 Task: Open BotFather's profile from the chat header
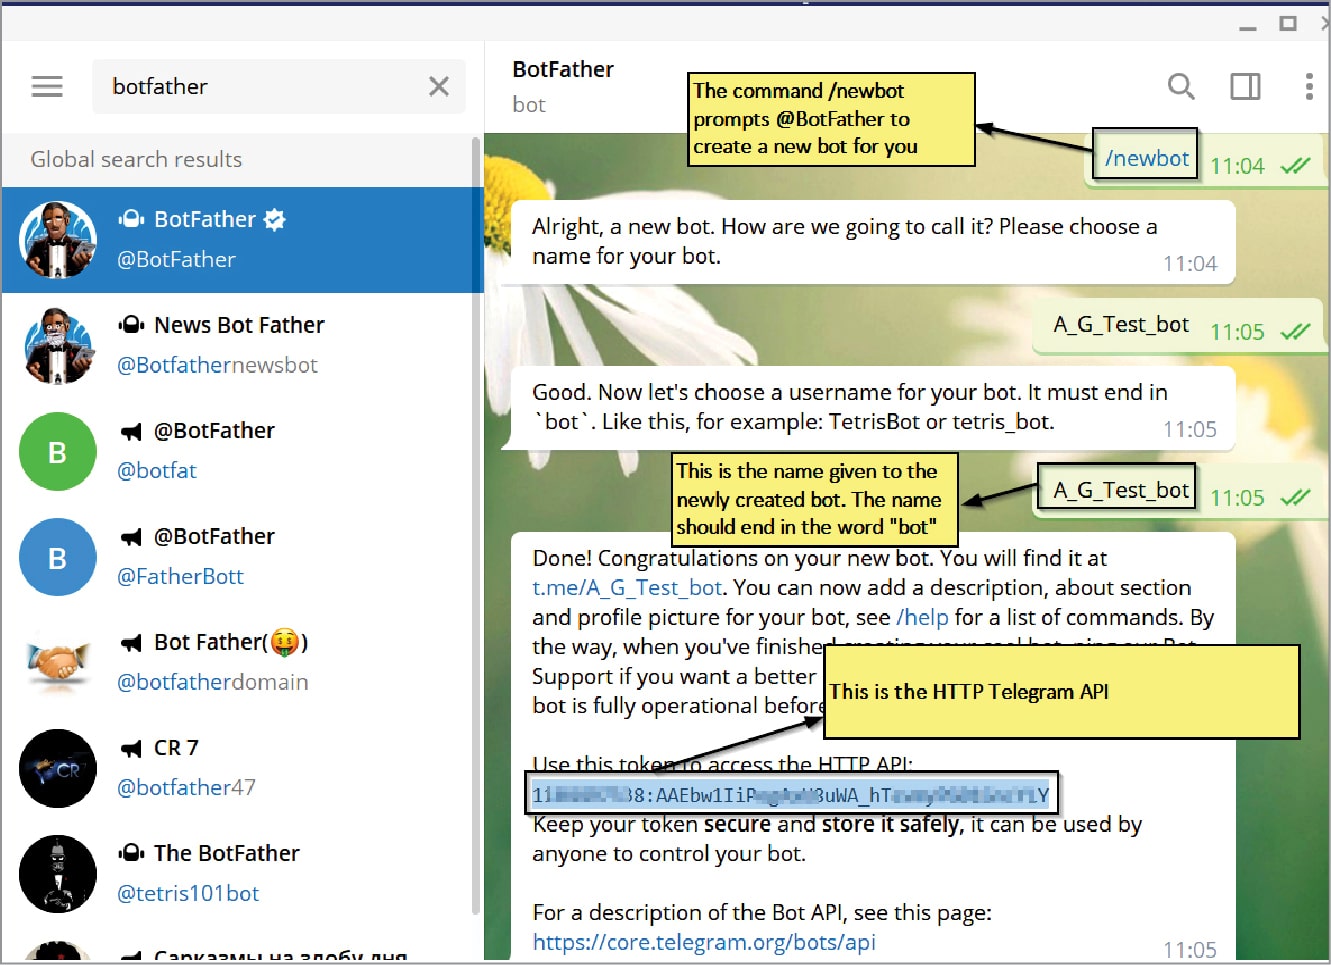coord(563,69)
